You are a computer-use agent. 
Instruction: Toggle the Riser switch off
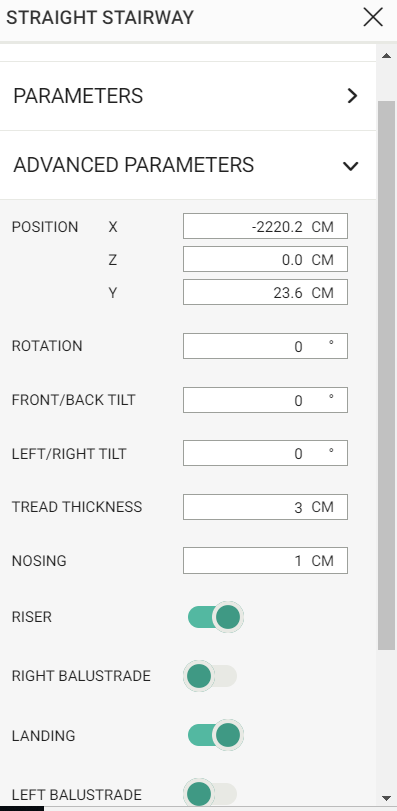(215, 617)
